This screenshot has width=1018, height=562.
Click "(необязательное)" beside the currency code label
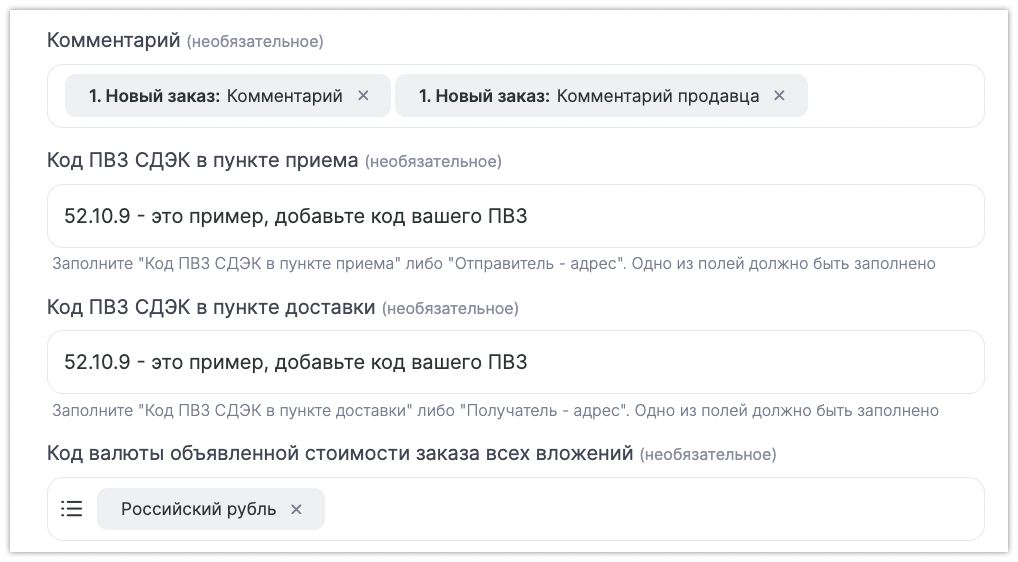tap(708, 455)
